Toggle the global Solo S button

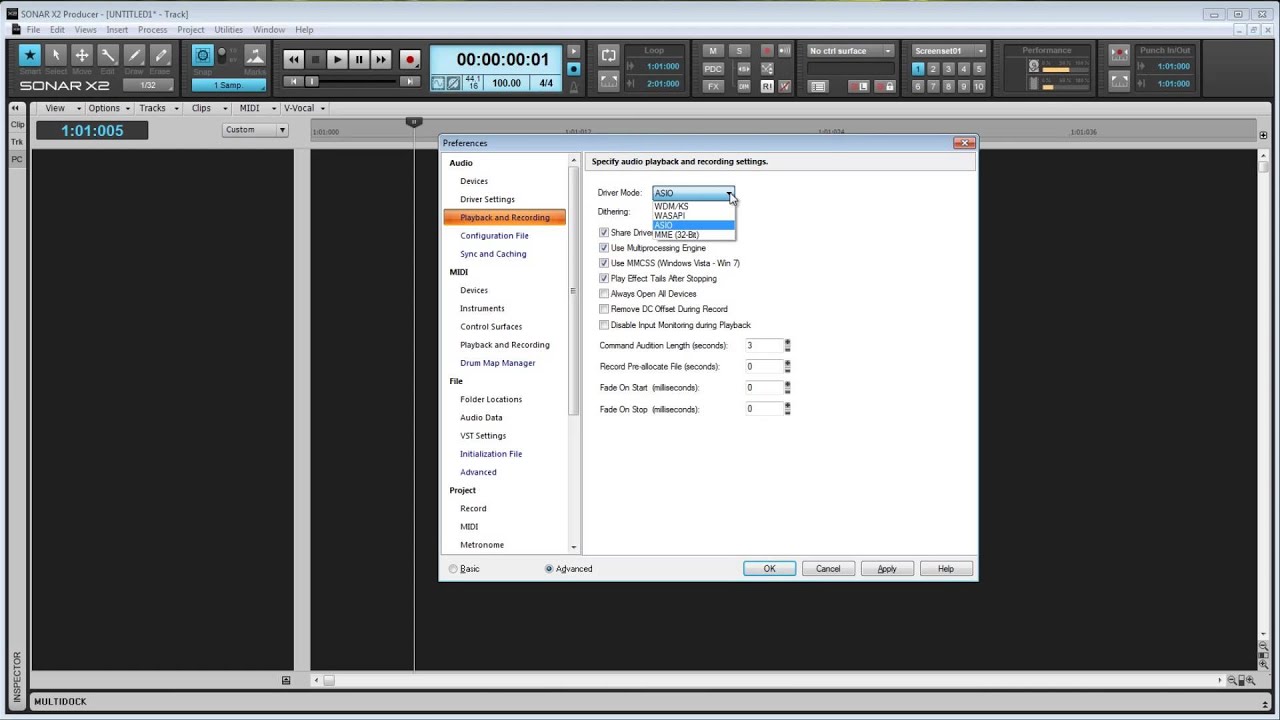tap(740, 51)
